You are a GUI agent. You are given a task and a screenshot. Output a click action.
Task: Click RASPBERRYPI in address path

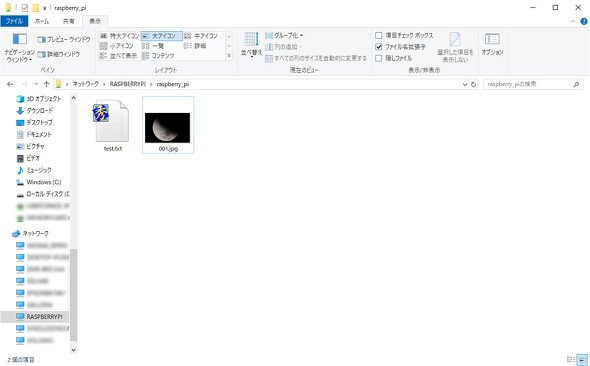[127, 84]
